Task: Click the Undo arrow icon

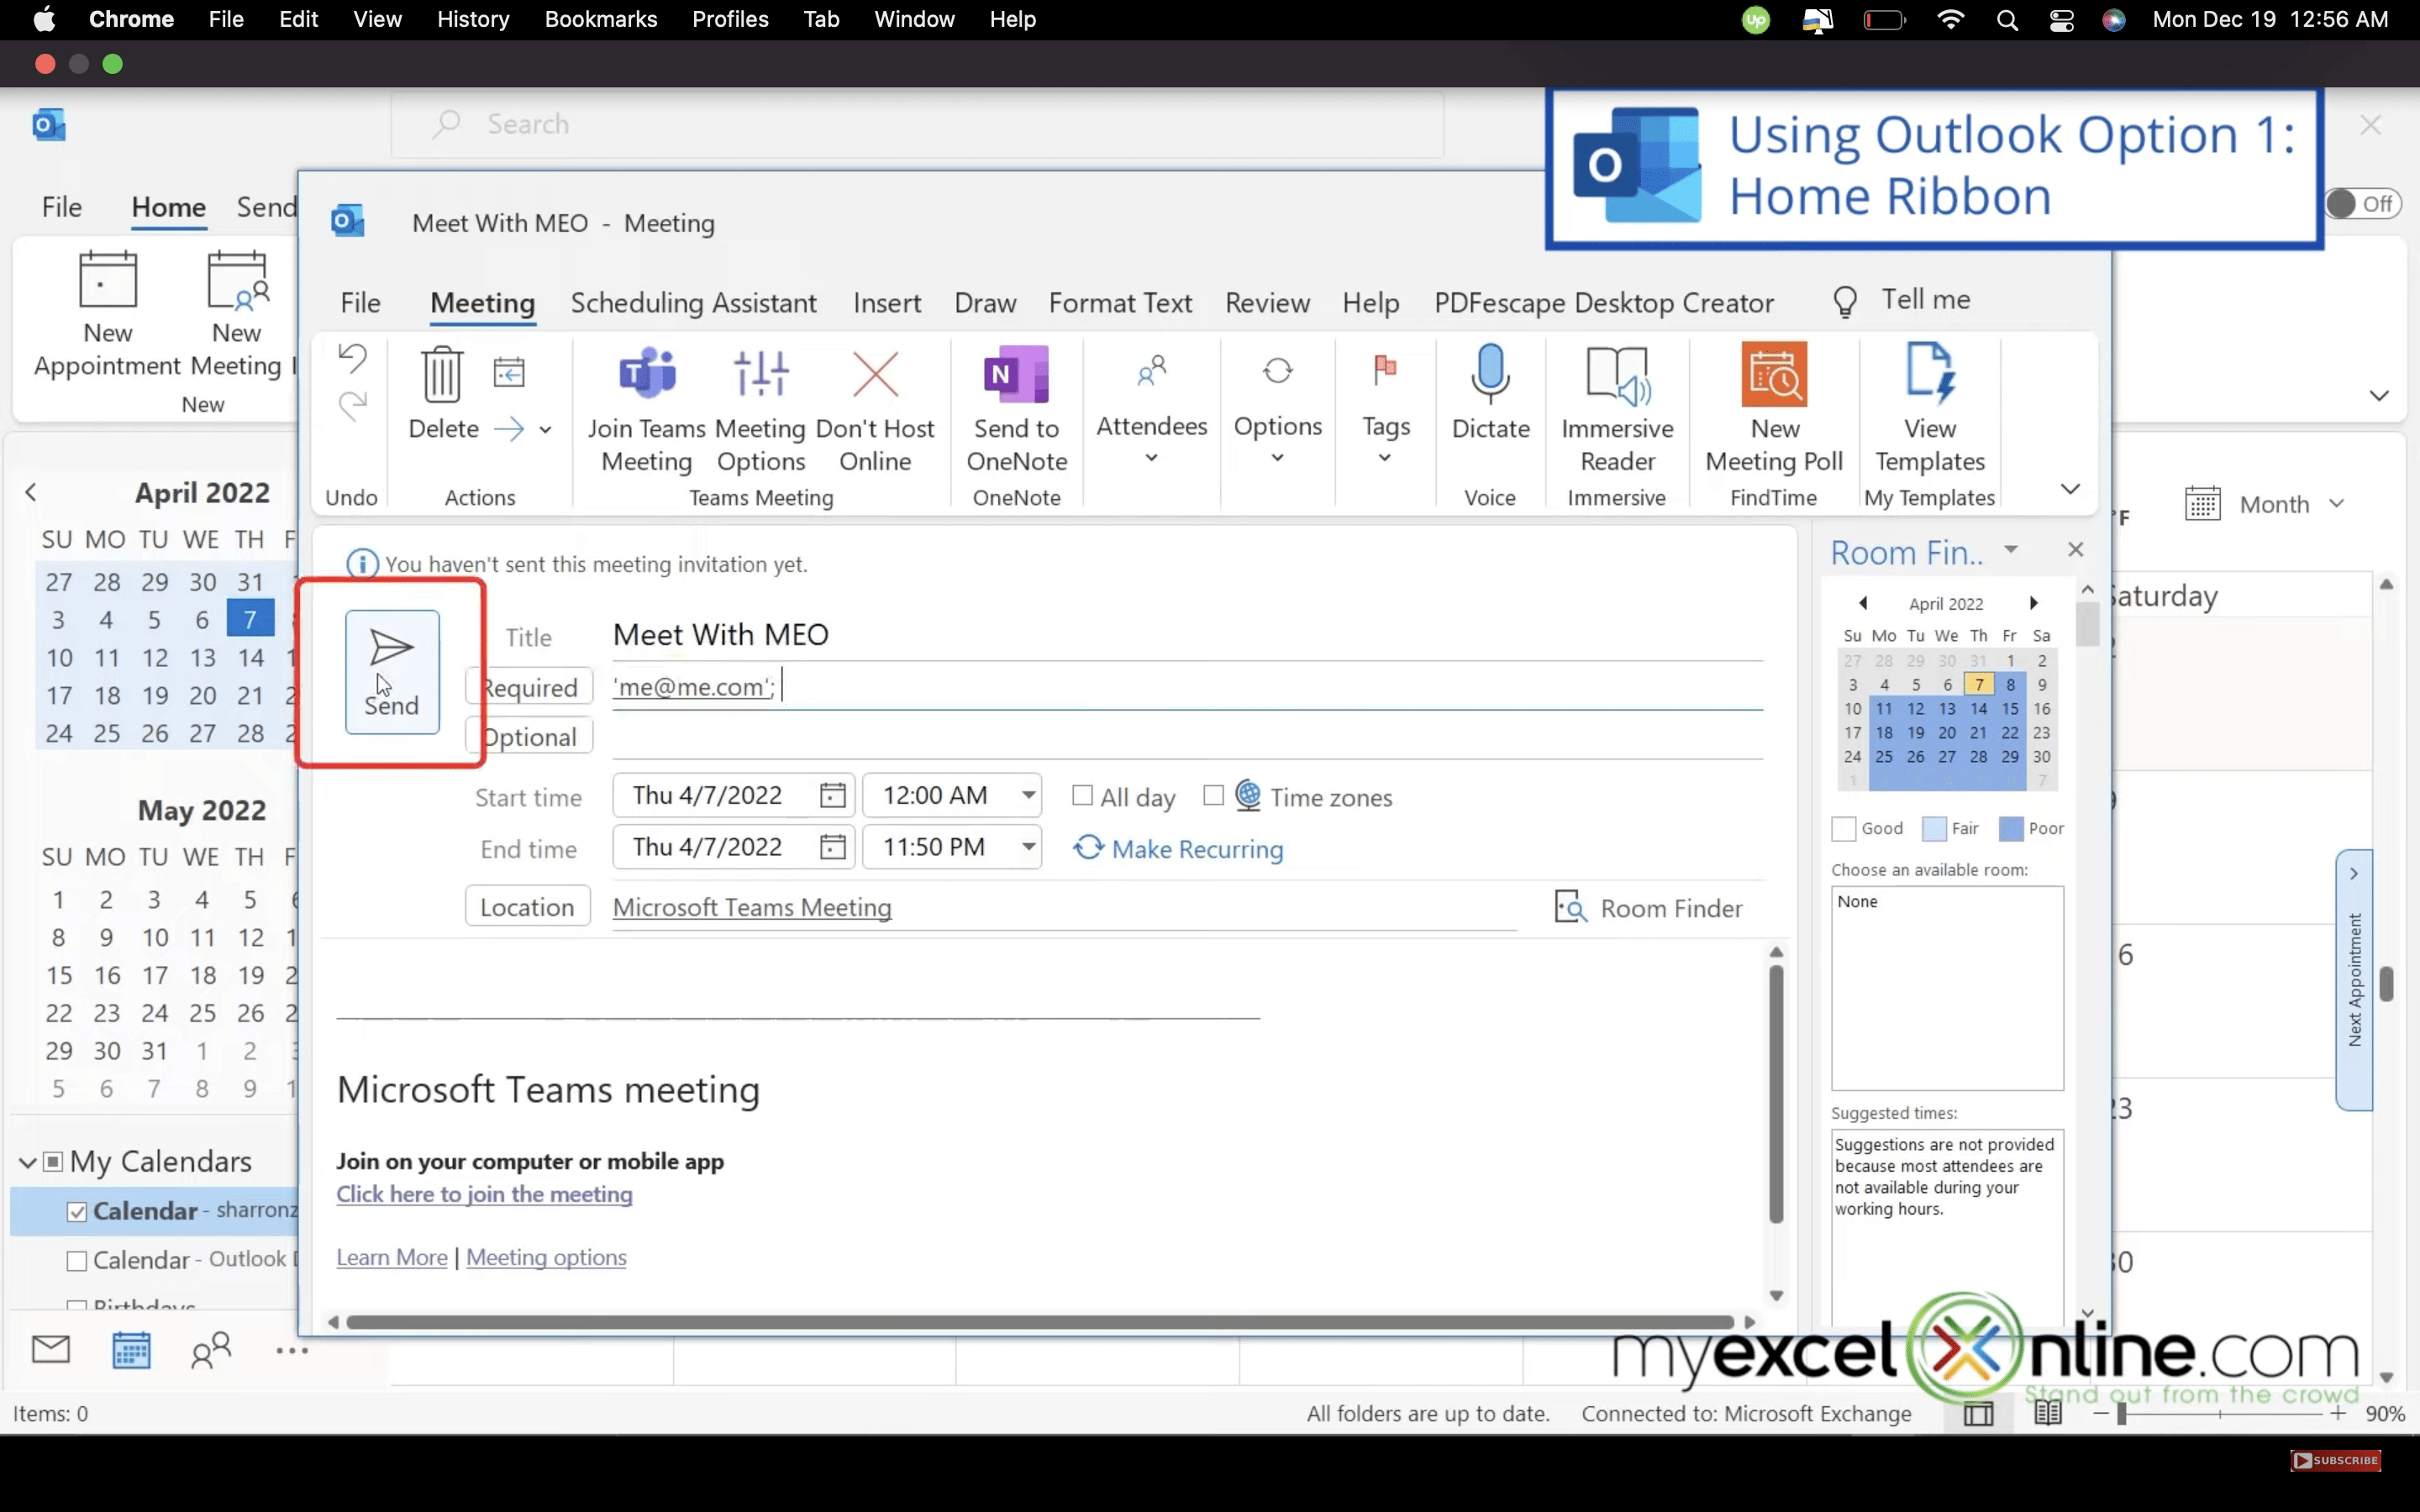Action: [352, 358]
